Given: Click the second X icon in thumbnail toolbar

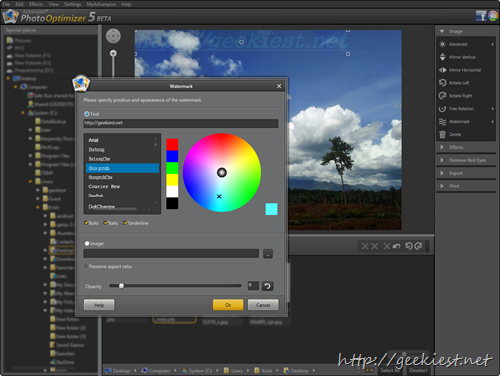Looking at the screenshot, I should (375, 246).
